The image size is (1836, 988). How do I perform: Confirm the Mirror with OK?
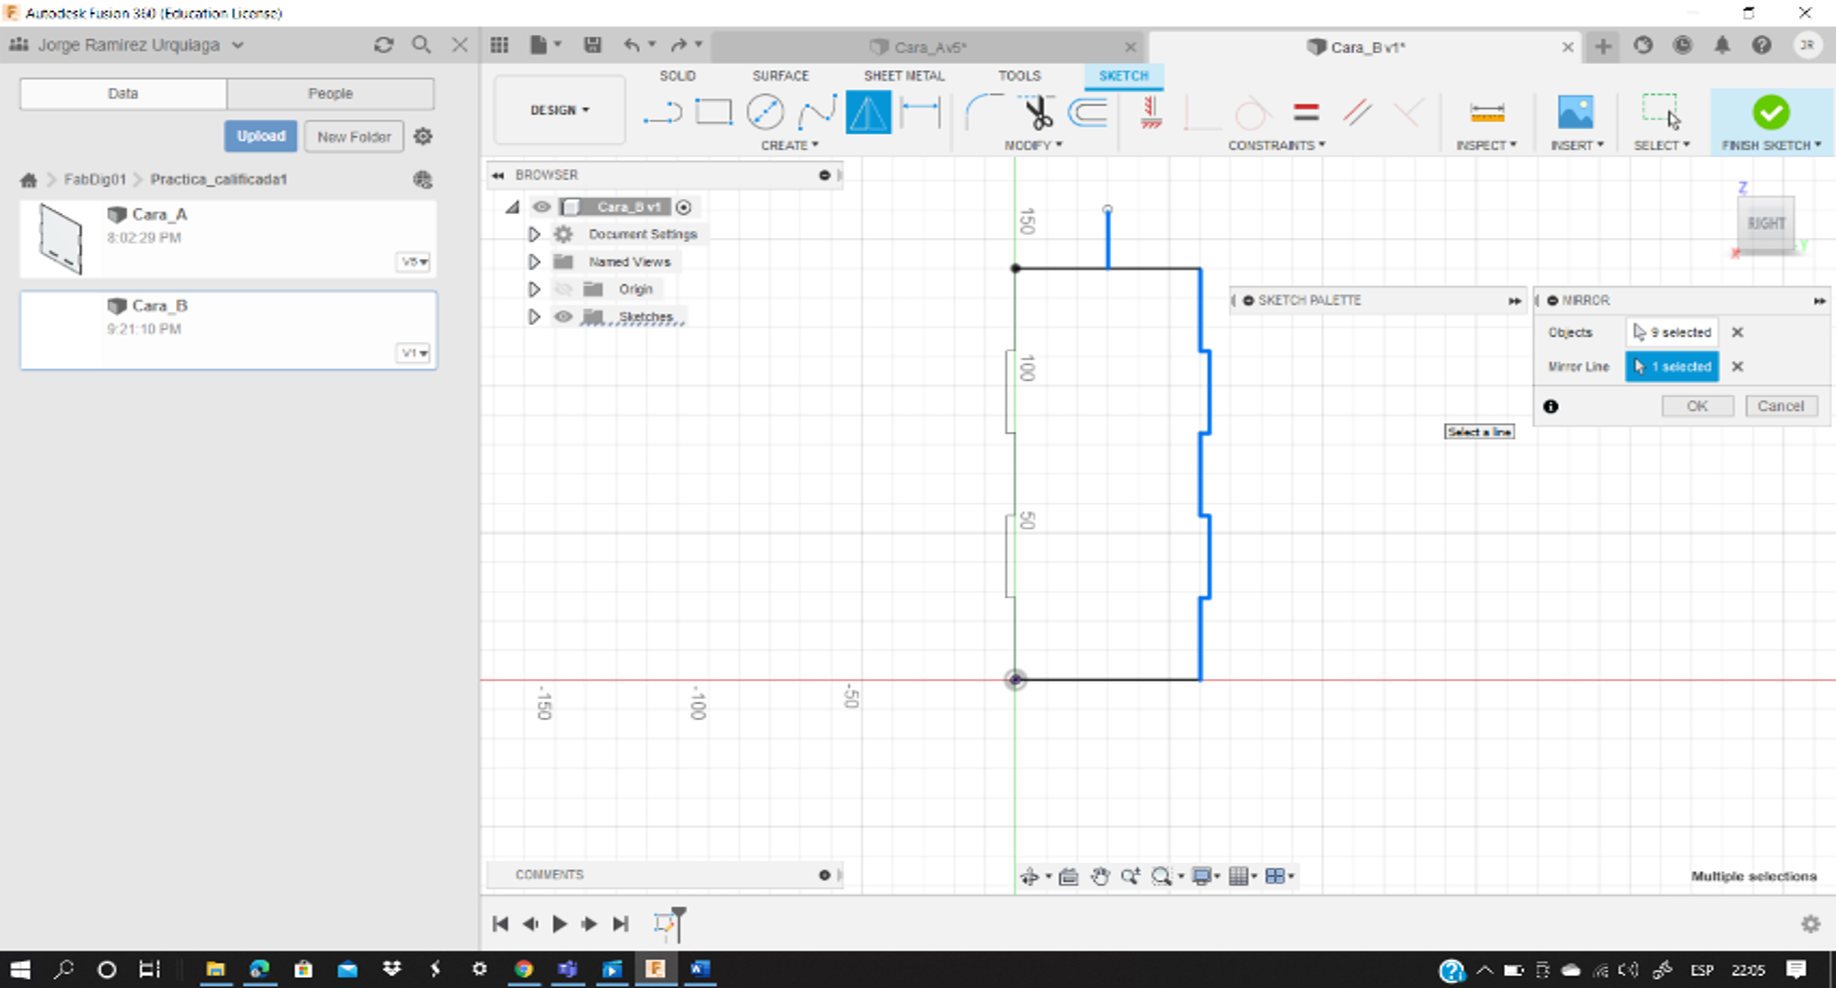(x=1697, y=406)
